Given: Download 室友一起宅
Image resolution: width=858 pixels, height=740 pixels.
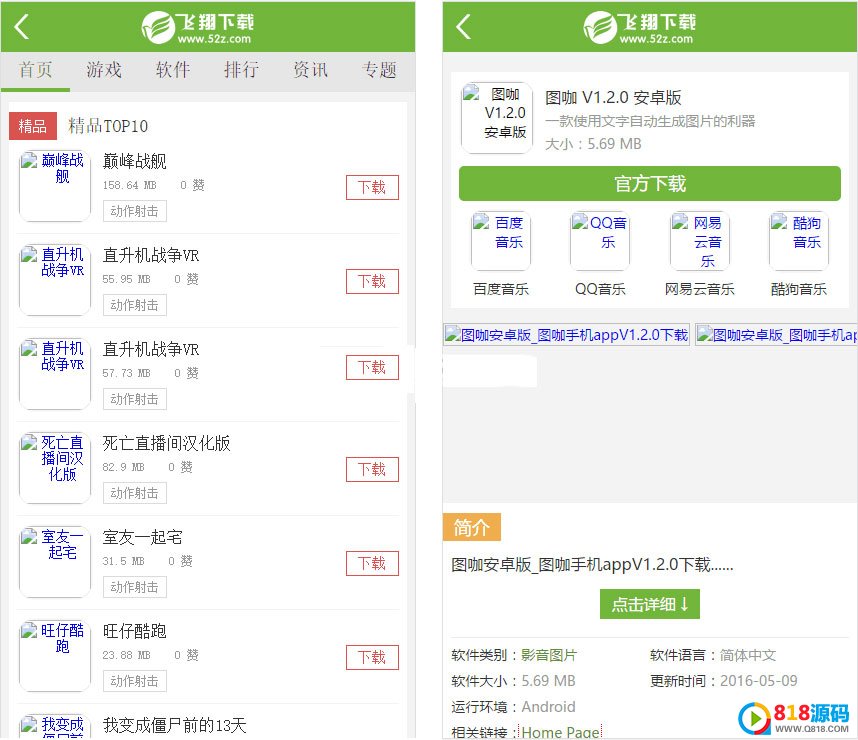Looking at the screenshot, I should click(372, 564).
